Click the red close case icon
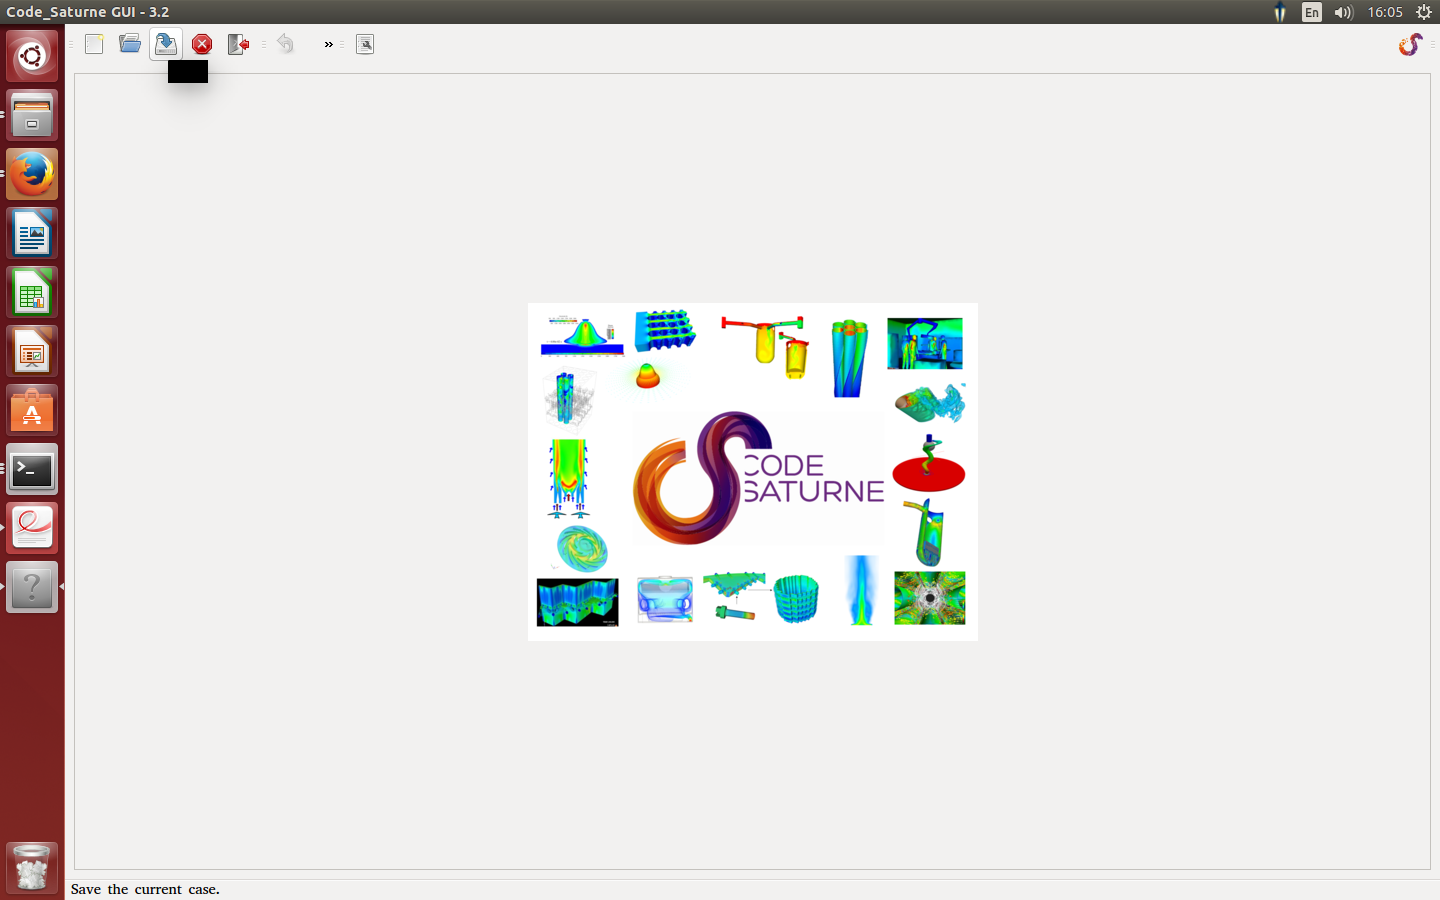The width and height of the screenshot is (1440, 900). coord(202,44)
